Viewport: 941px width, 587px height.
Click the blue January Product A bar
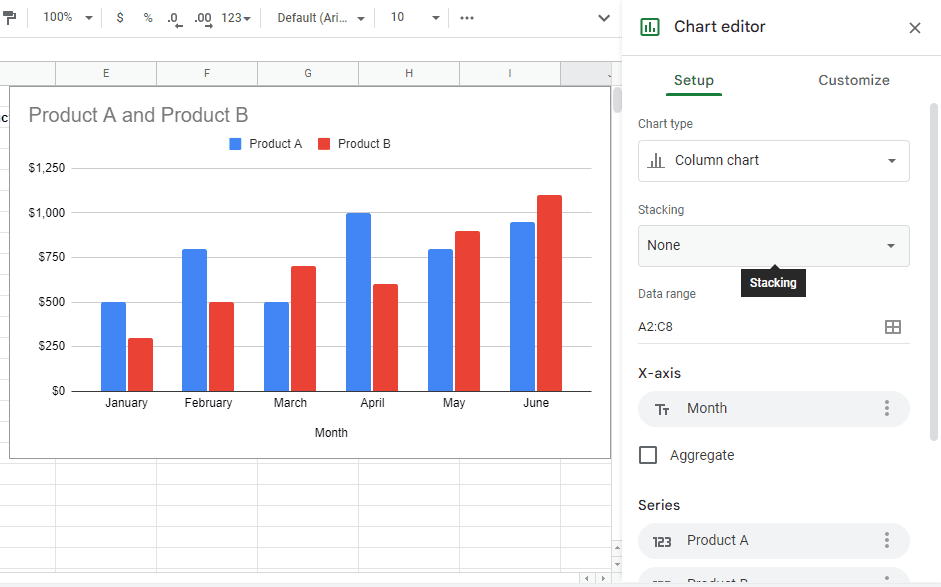pyautogui.click(x=113, y=346)
